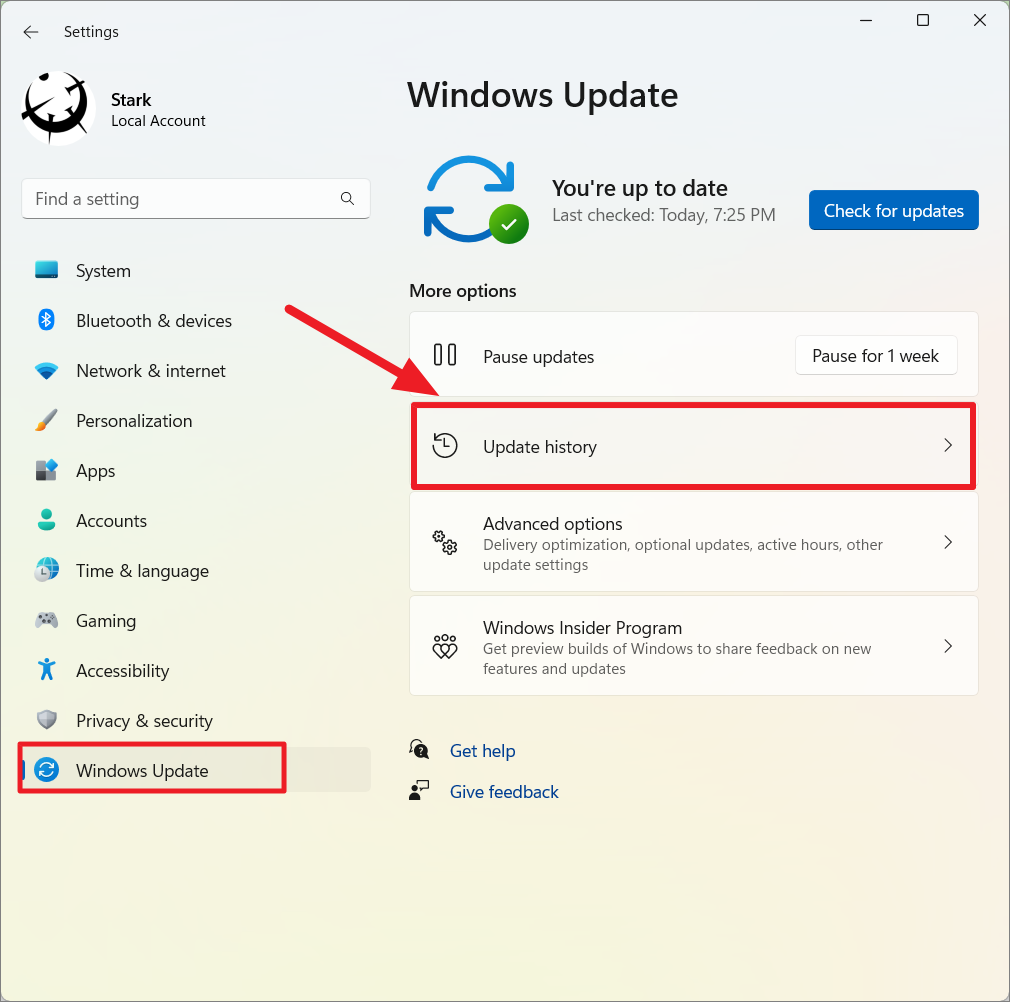1010x1002 pixels.
Task: Click the Give feedback person icon
Action: pos(419,790)
